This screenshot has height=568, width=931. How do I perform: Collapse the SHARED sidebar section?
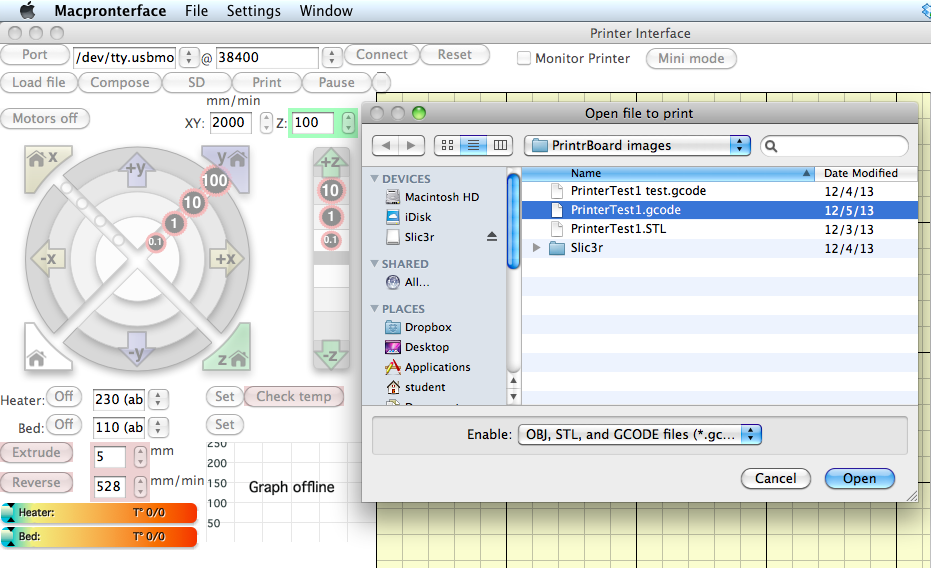[x=375, y=264]
